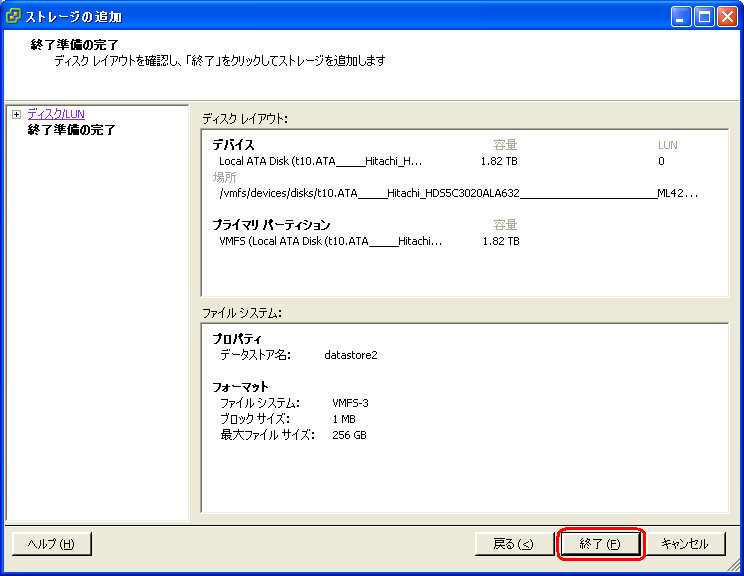Open the ディスク/LUN step link
Screen dimensions: 744x576
click(56, 114)
